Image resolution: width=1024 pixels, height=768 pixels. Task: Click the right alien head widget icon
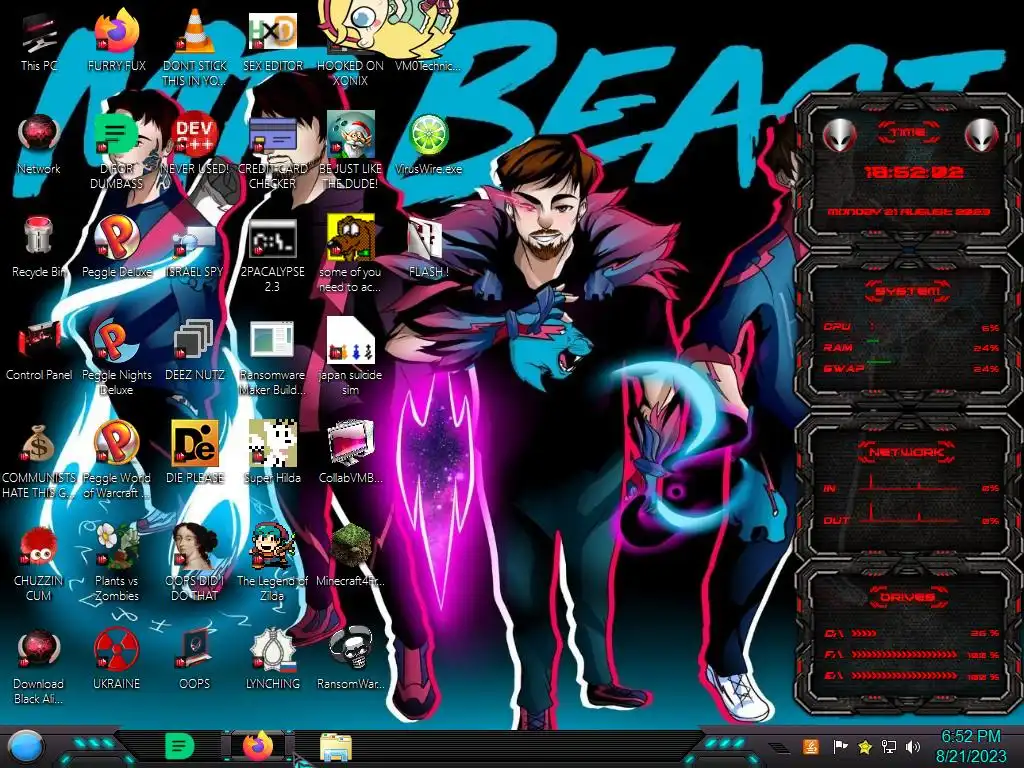(x=981, y=135)
